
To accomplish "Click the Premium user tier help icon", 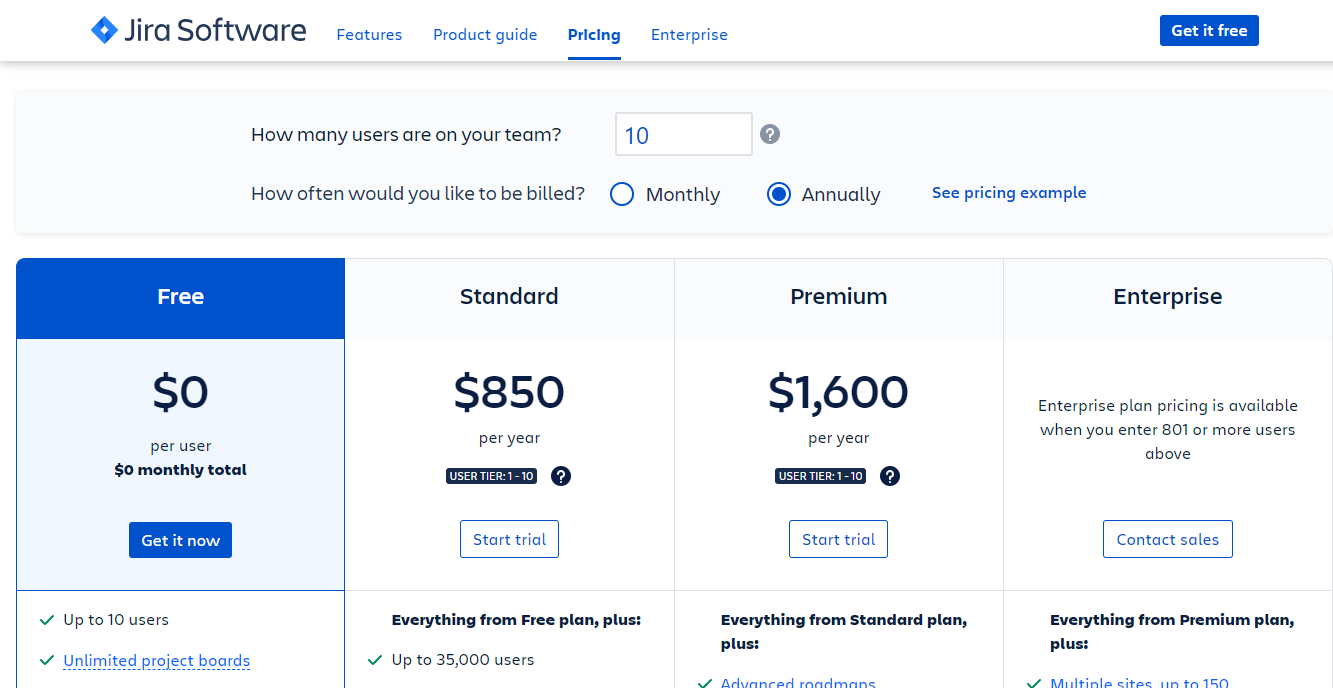I will point(890,476).
